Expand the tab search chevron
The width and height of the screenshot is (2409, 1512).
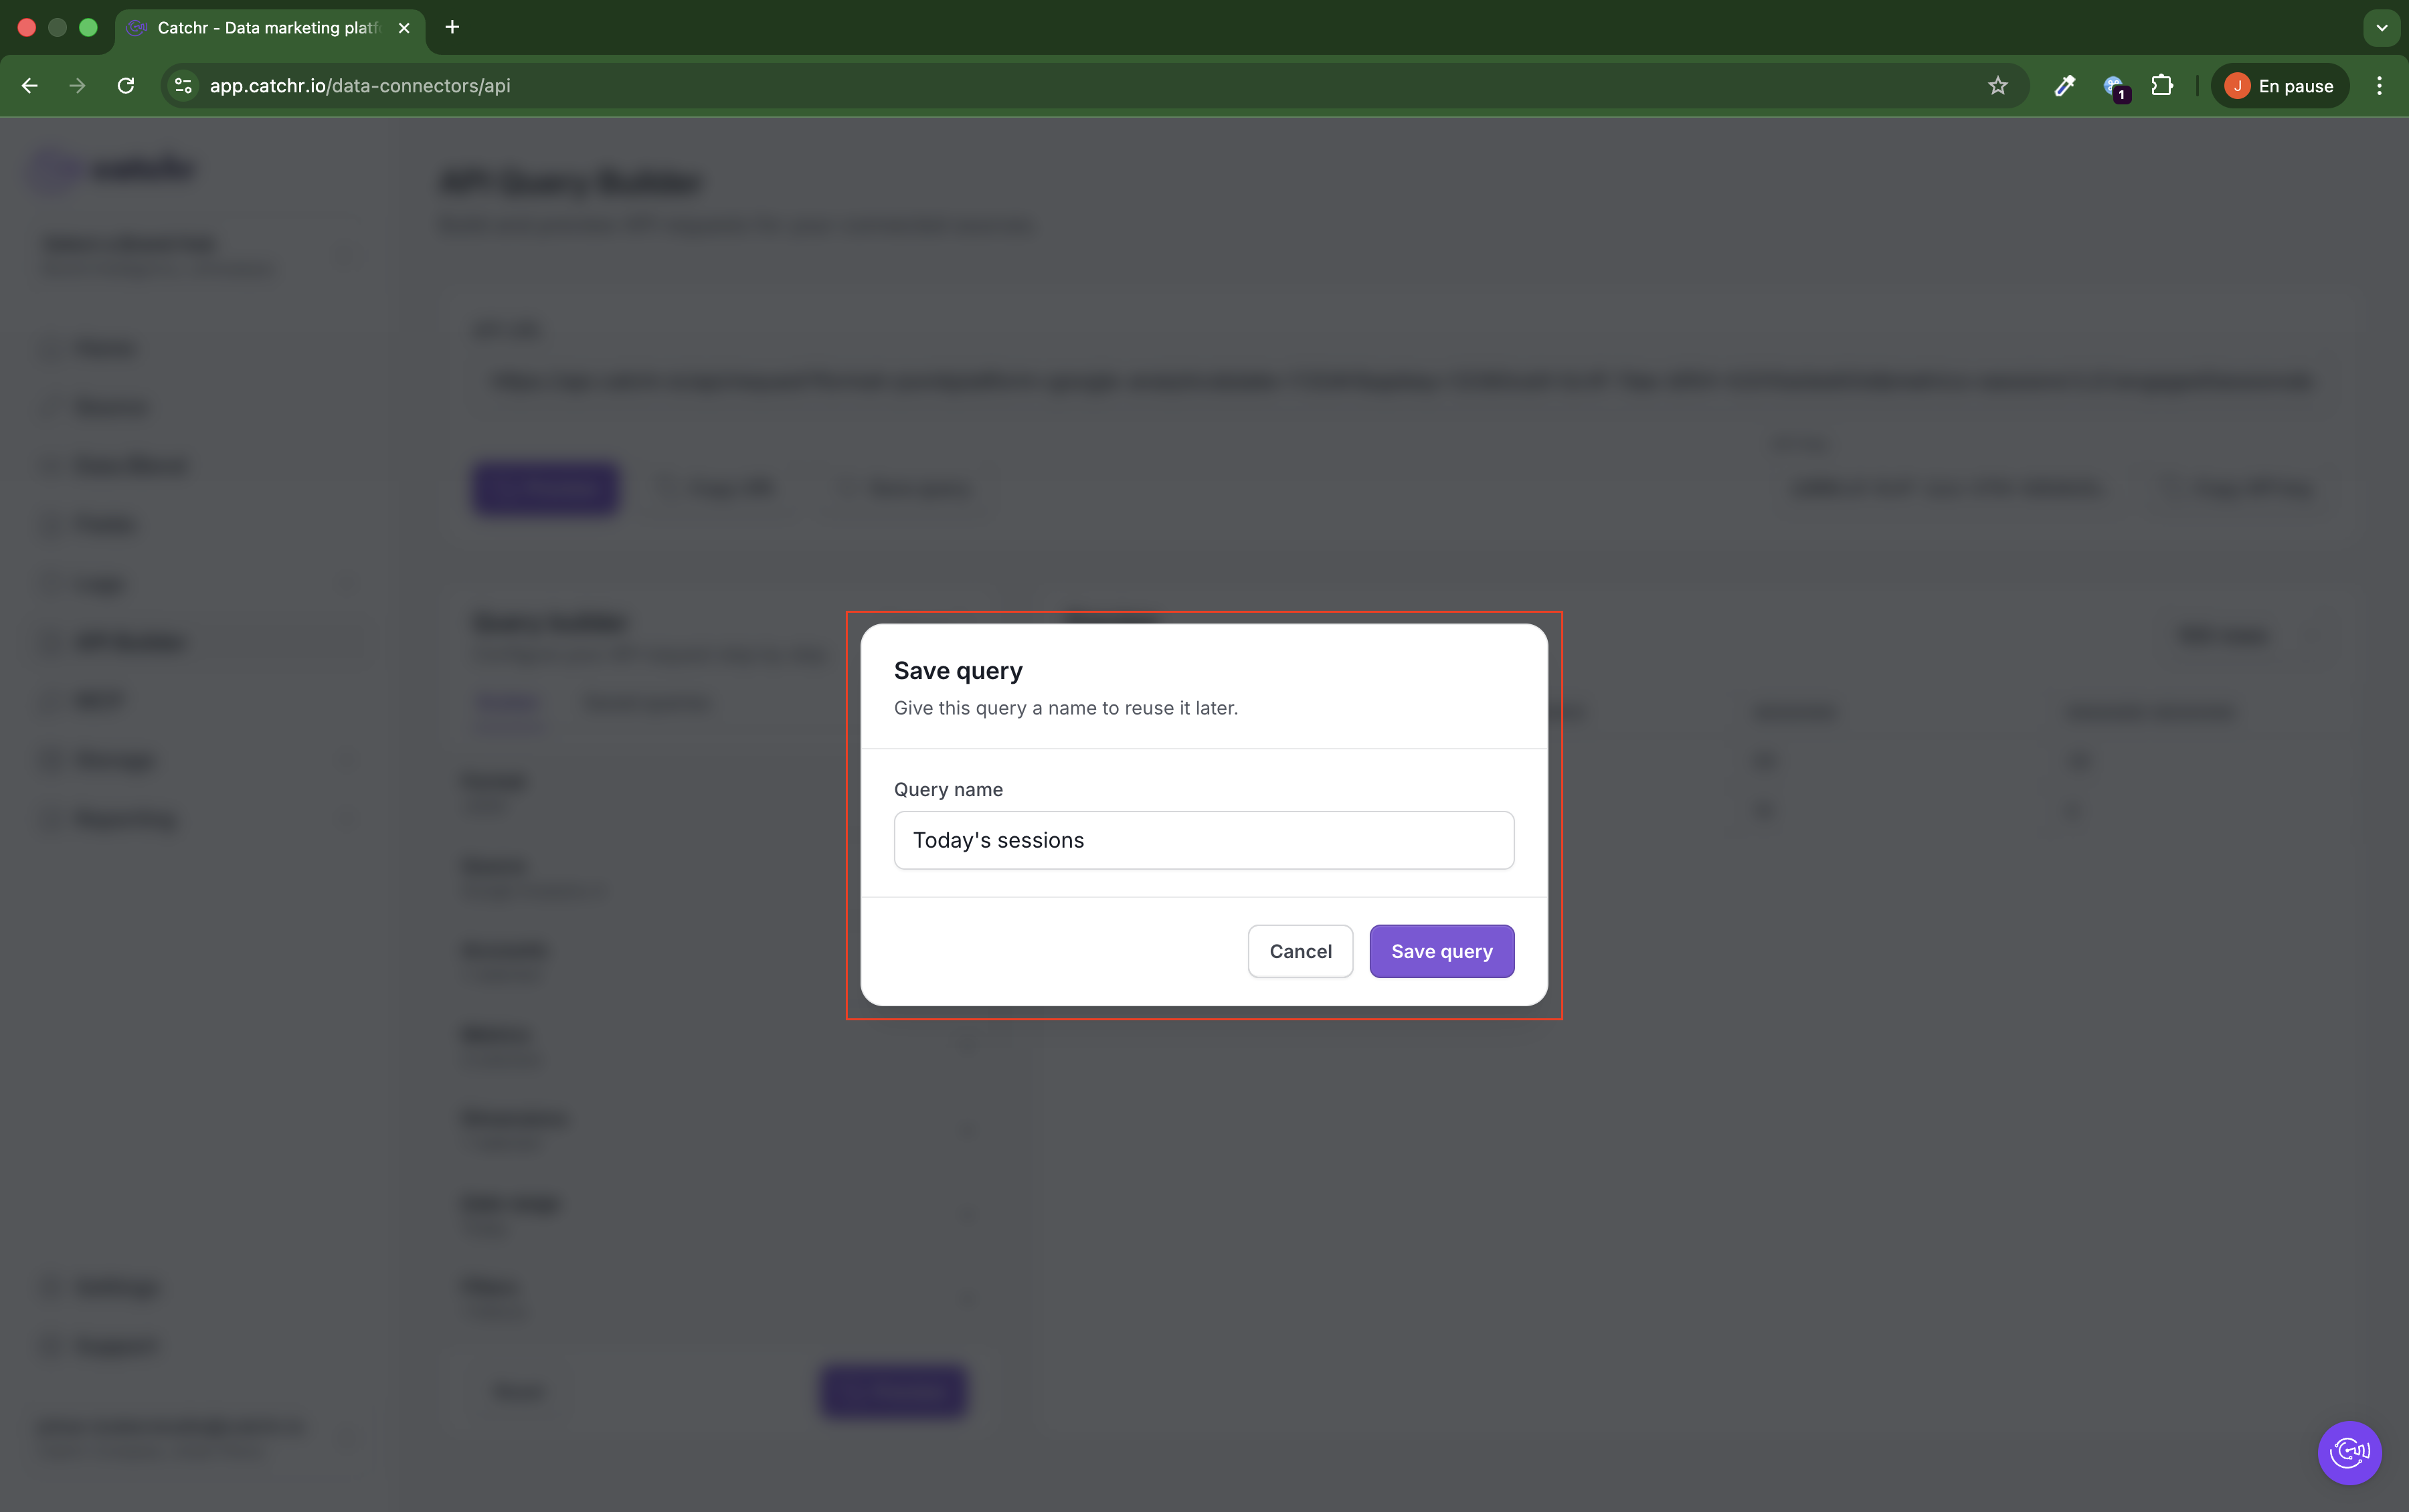click(x=2381, y=28)
